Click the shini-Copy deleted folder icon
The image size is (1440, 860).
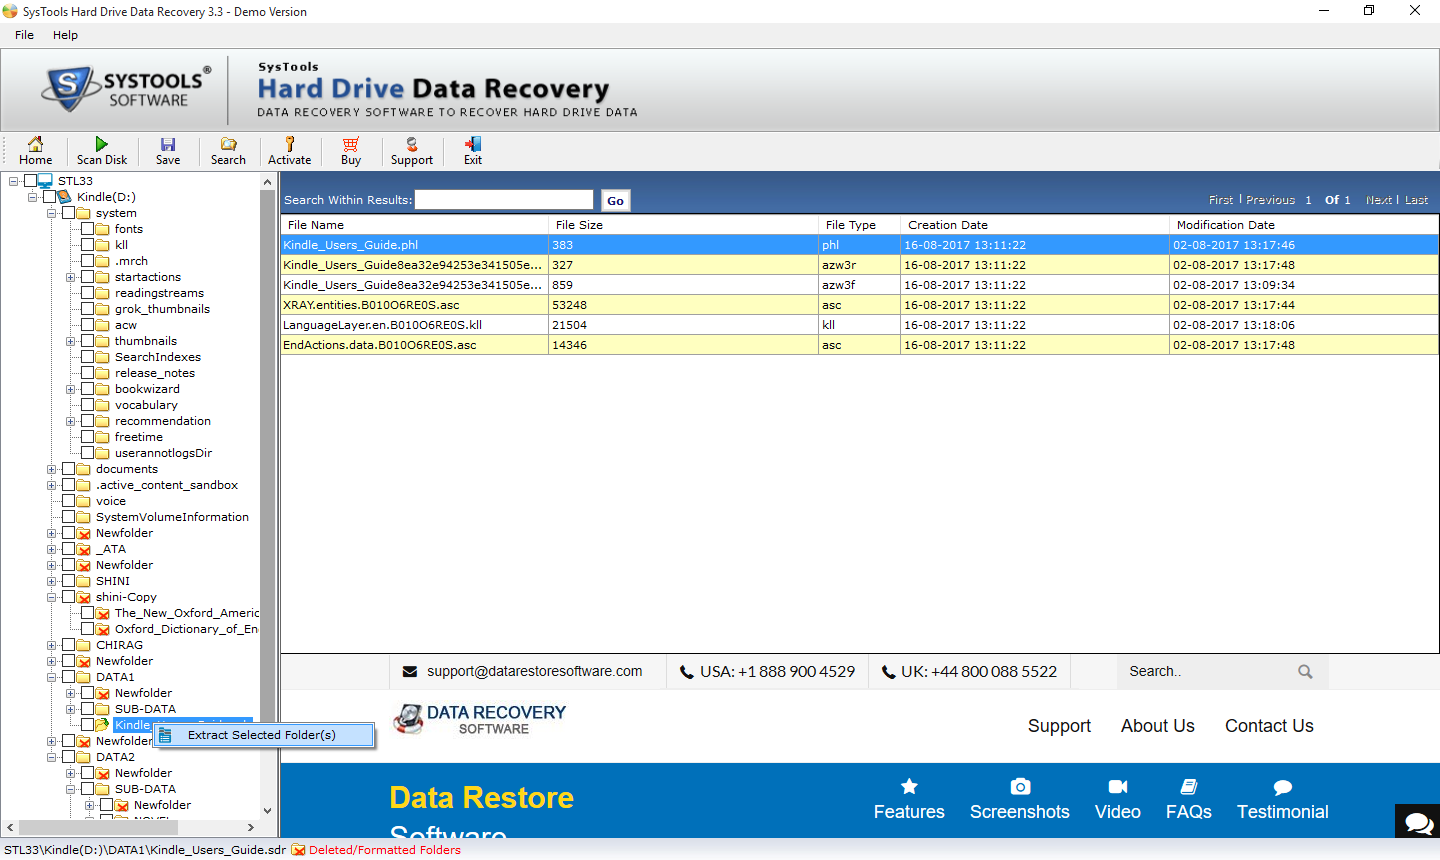coord(84,597)
